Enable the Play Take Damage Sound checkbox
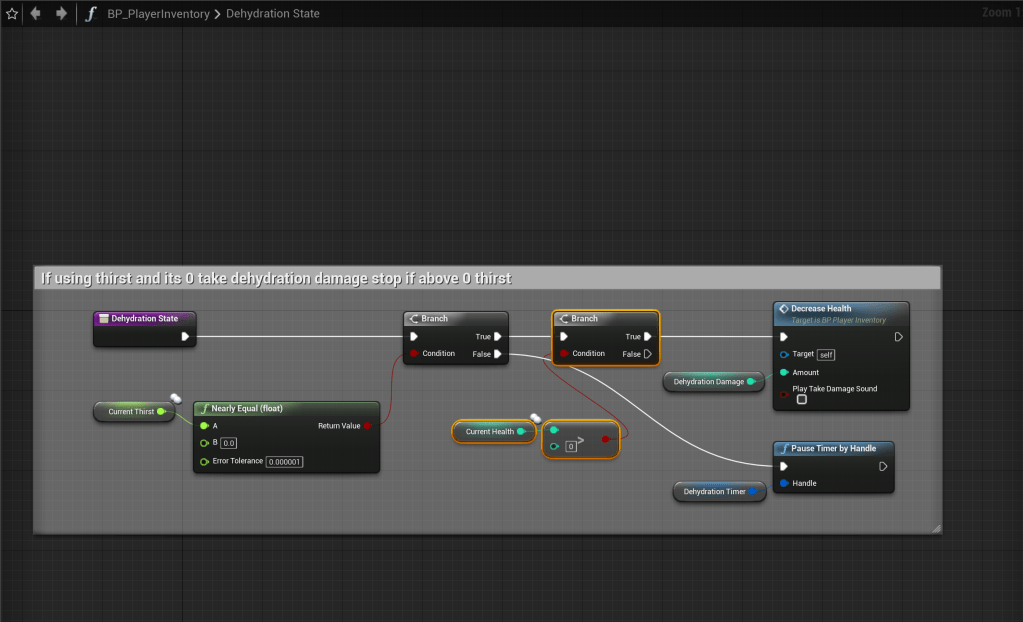The image size is (1023, 622). tap(802, 400)
